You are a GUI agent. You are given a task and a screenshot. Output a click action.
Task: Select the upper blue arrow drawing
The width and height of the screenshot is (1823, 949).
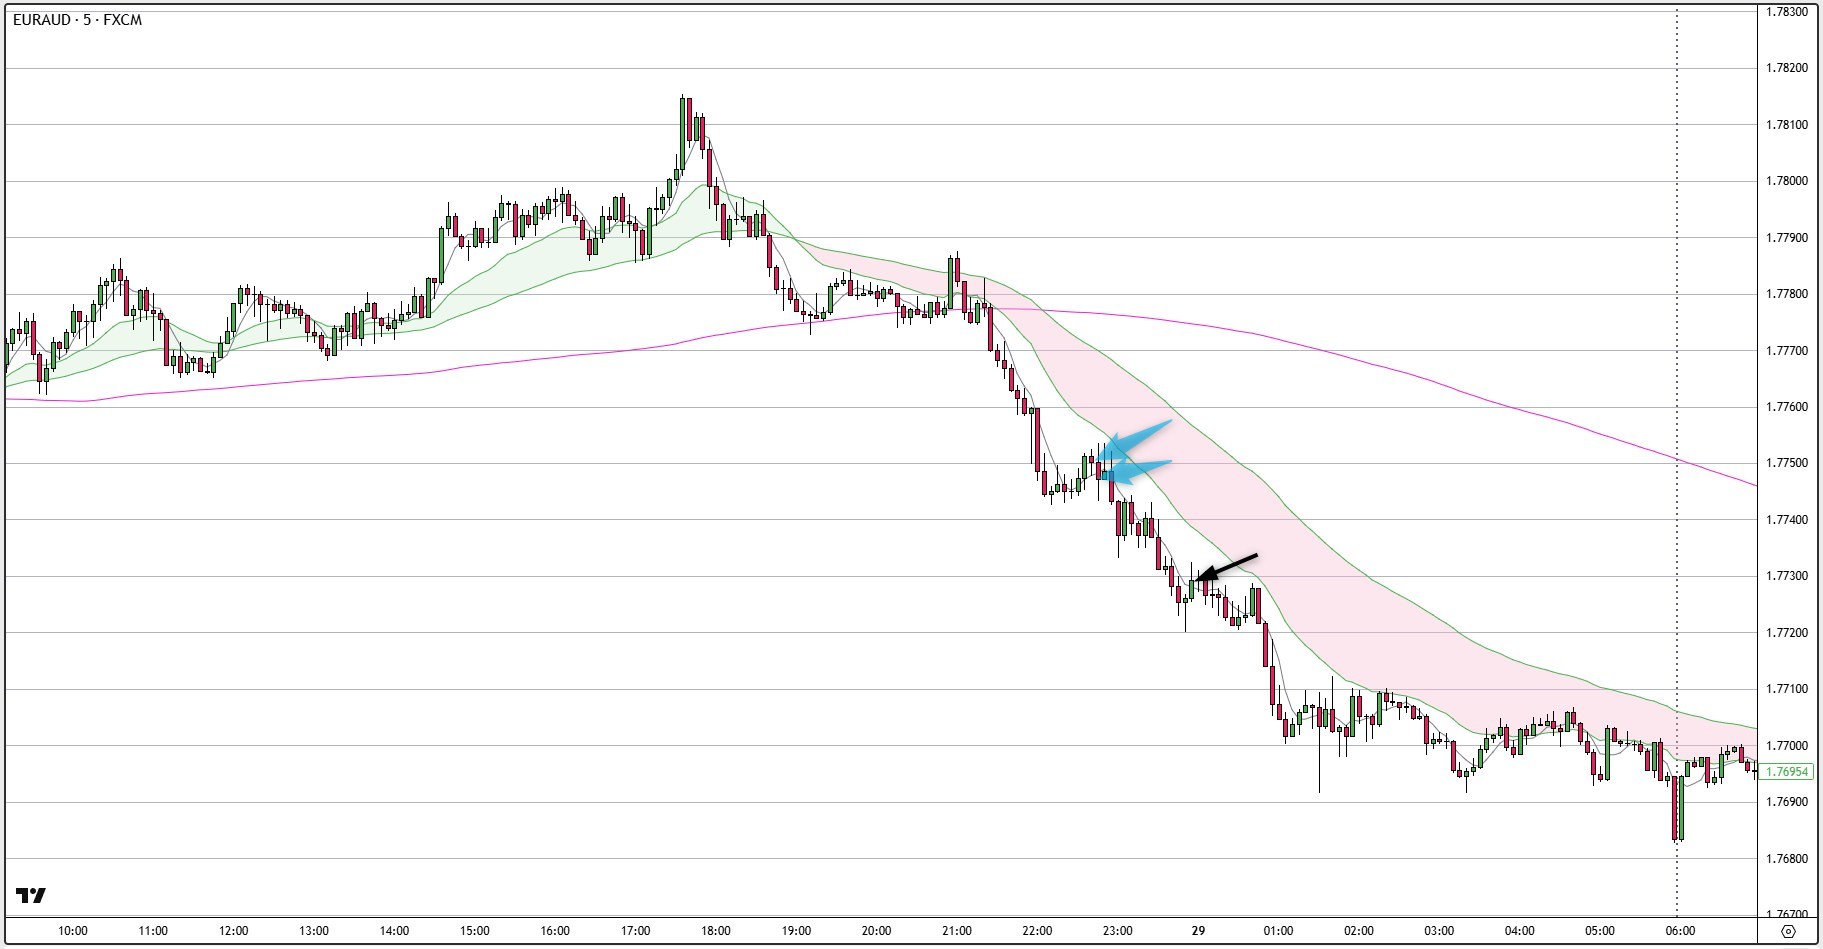point(1138,439)
